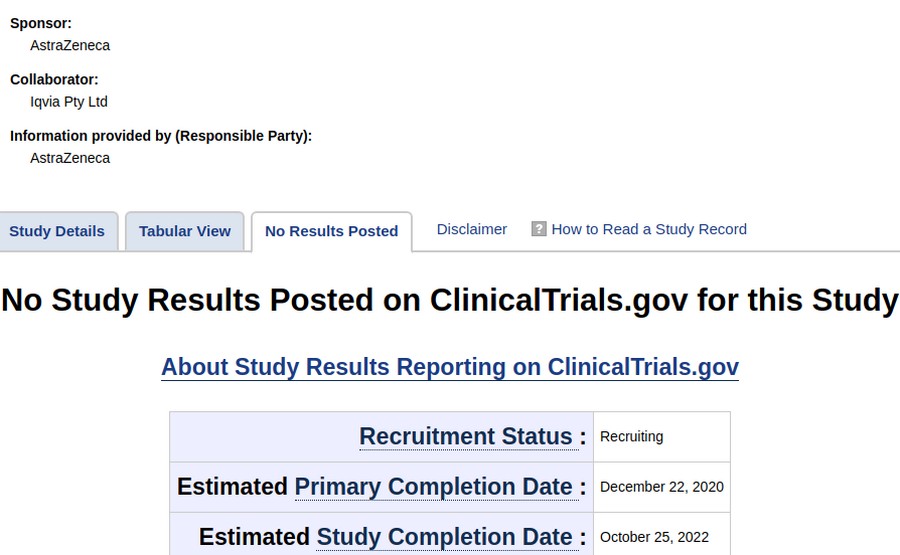Open the Disclaimer link
This screenshot has width=900, height=555.
[472, 229]
